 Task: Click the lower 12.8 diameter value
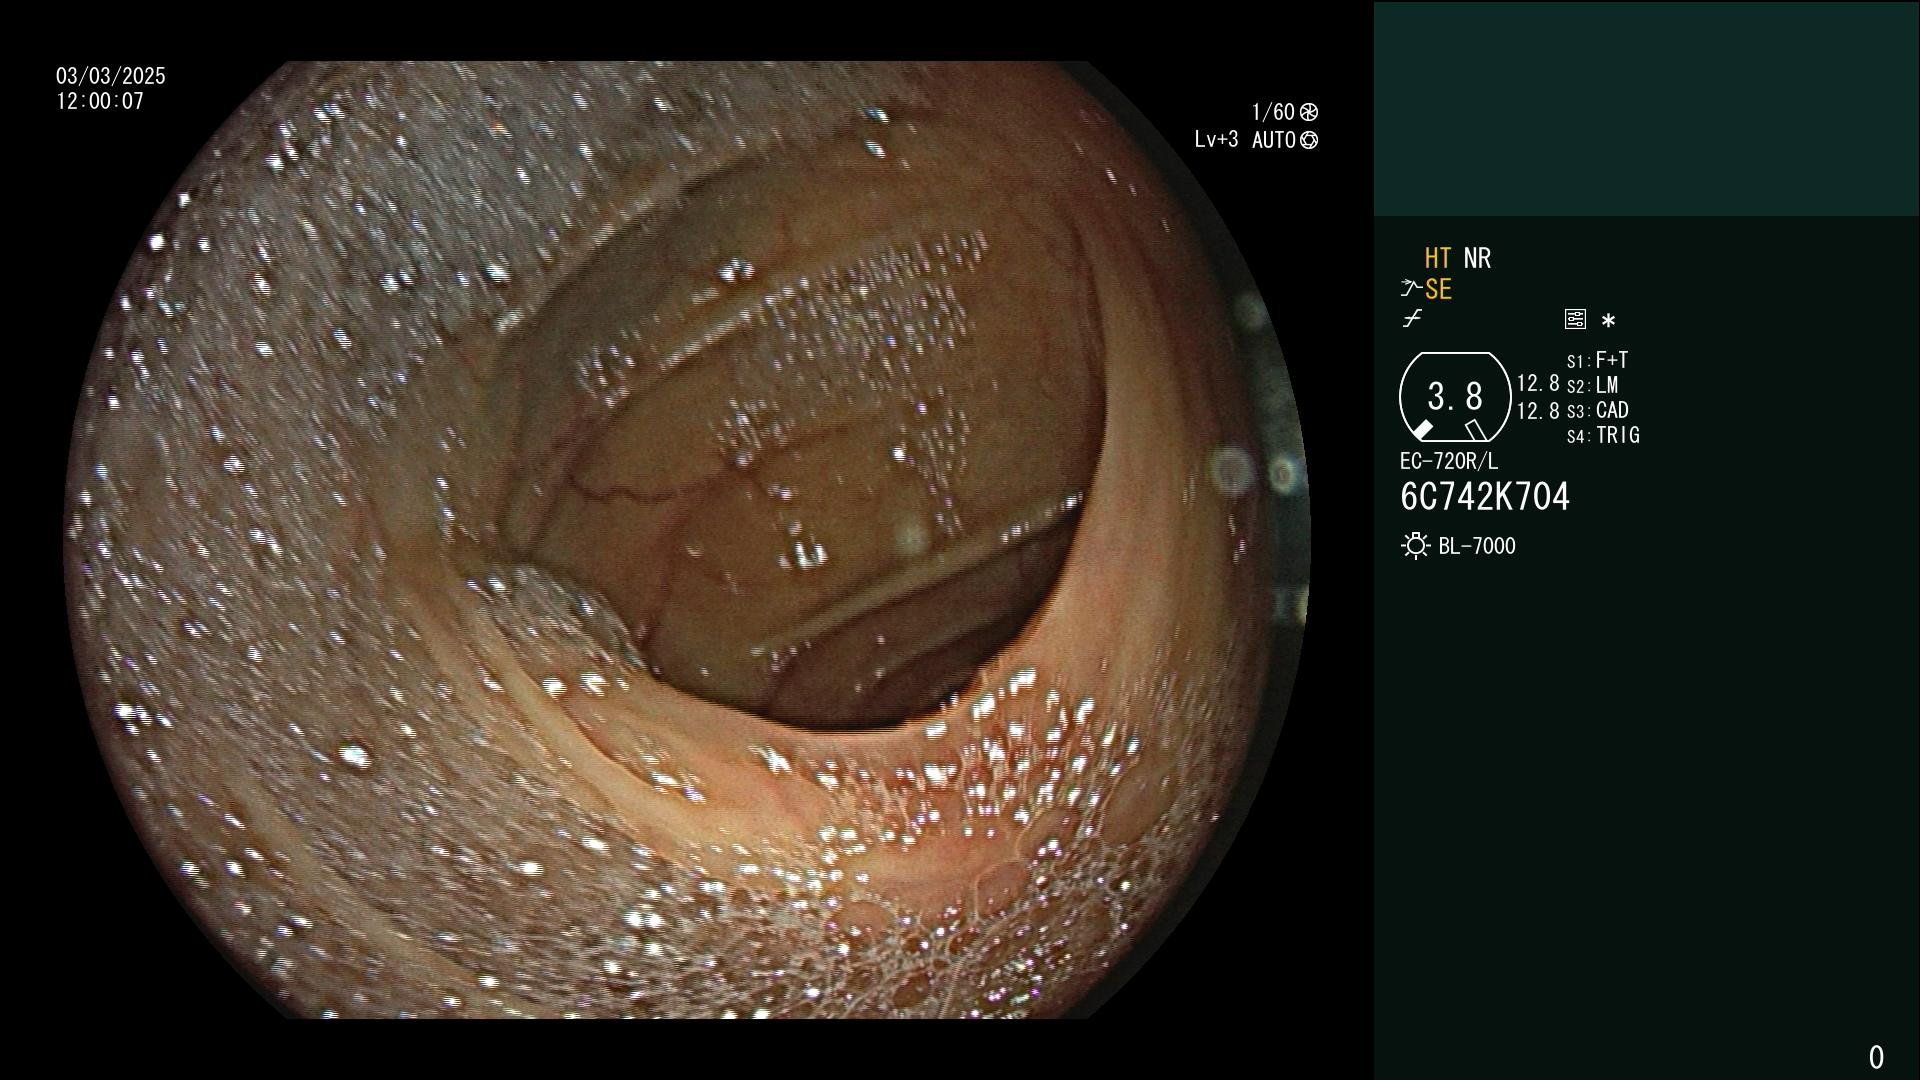[x=1538, y=411]
